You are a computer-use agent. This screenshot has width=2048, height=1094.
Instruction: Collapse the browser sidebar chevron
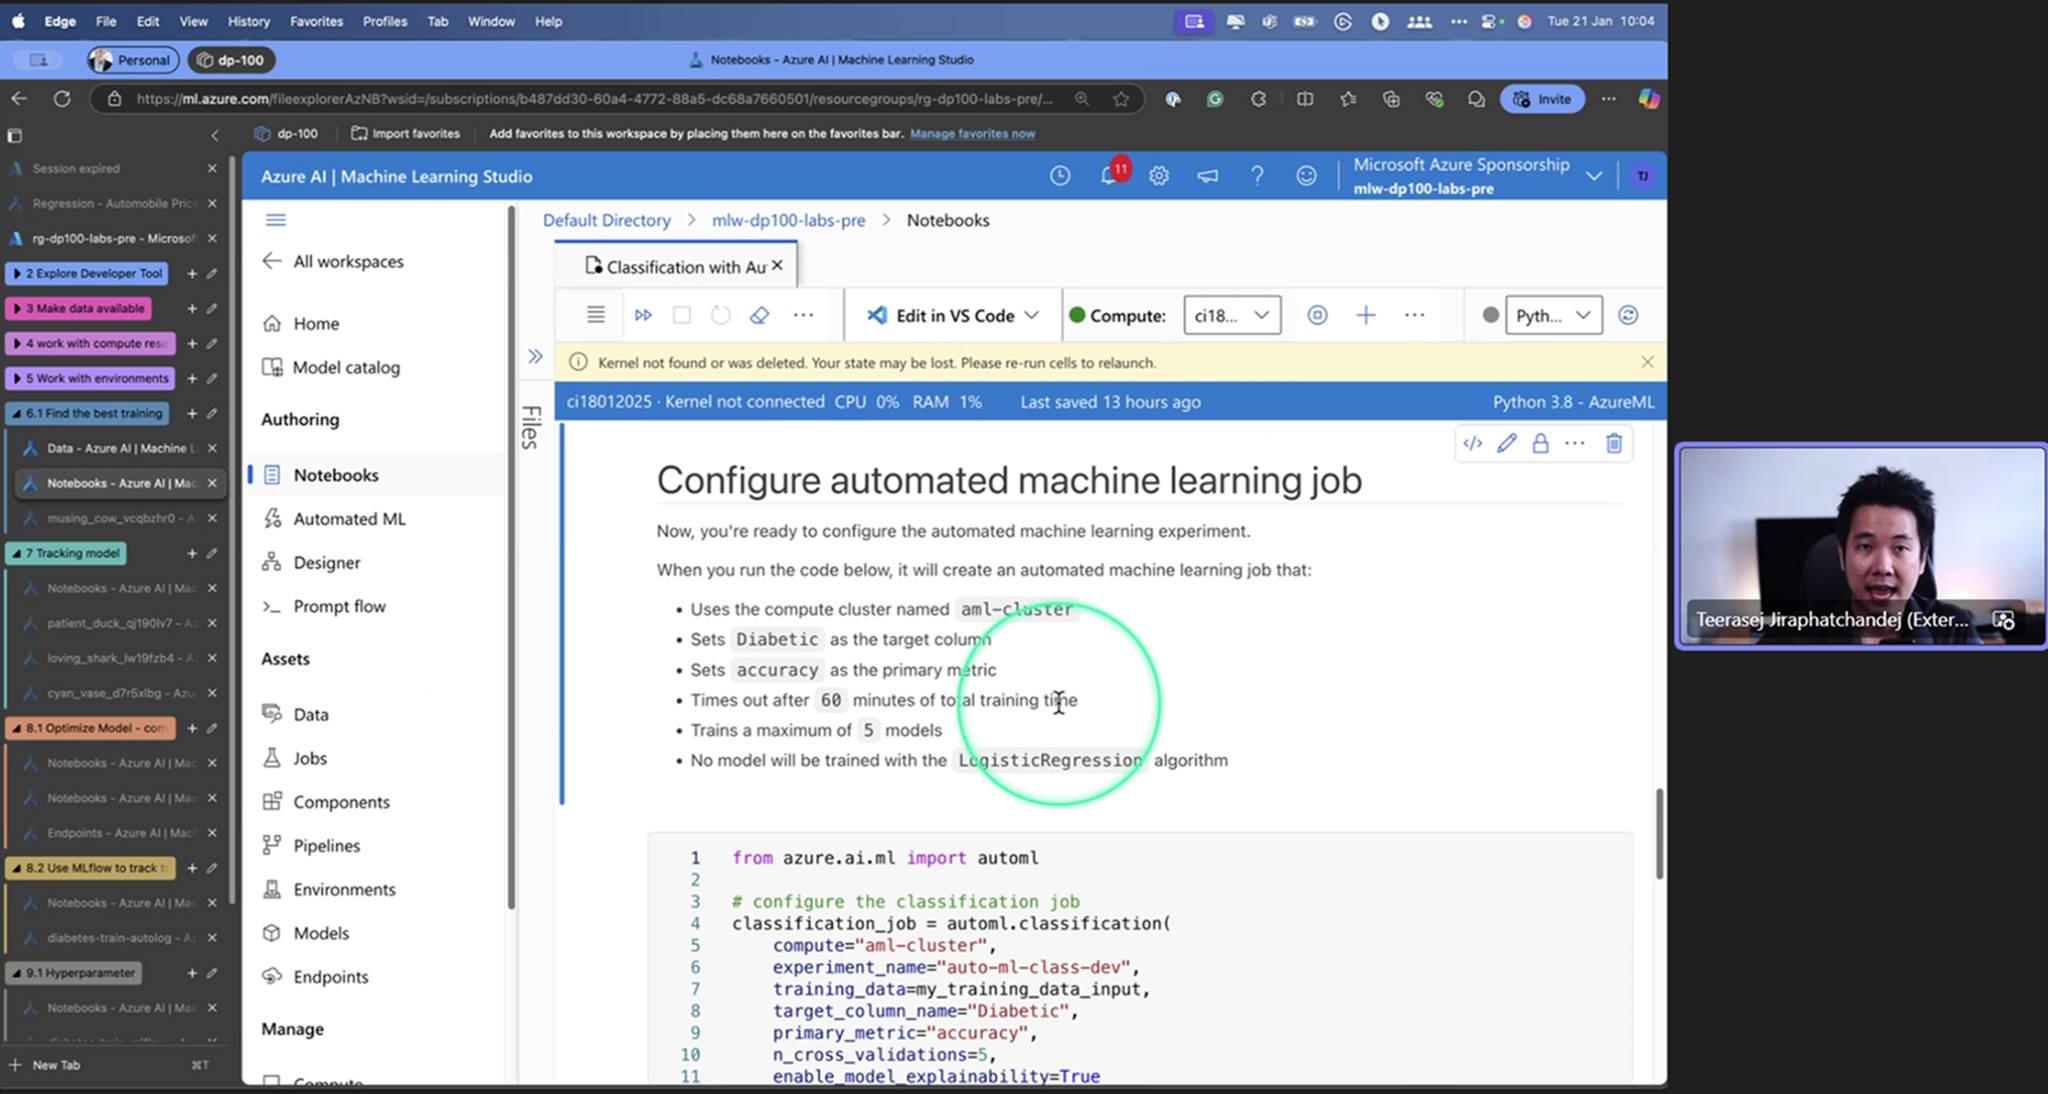(214, 135)
